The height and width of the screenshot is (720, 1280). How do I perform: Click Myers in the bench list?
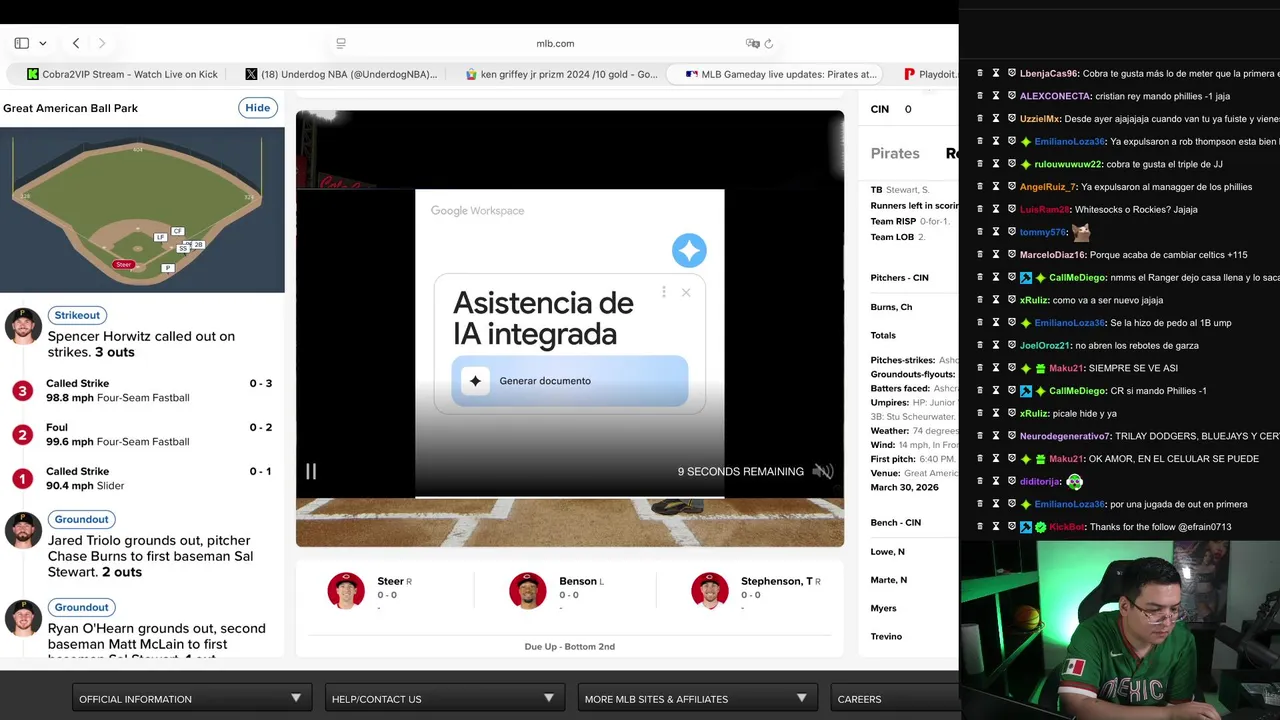(x=883, y=608)
